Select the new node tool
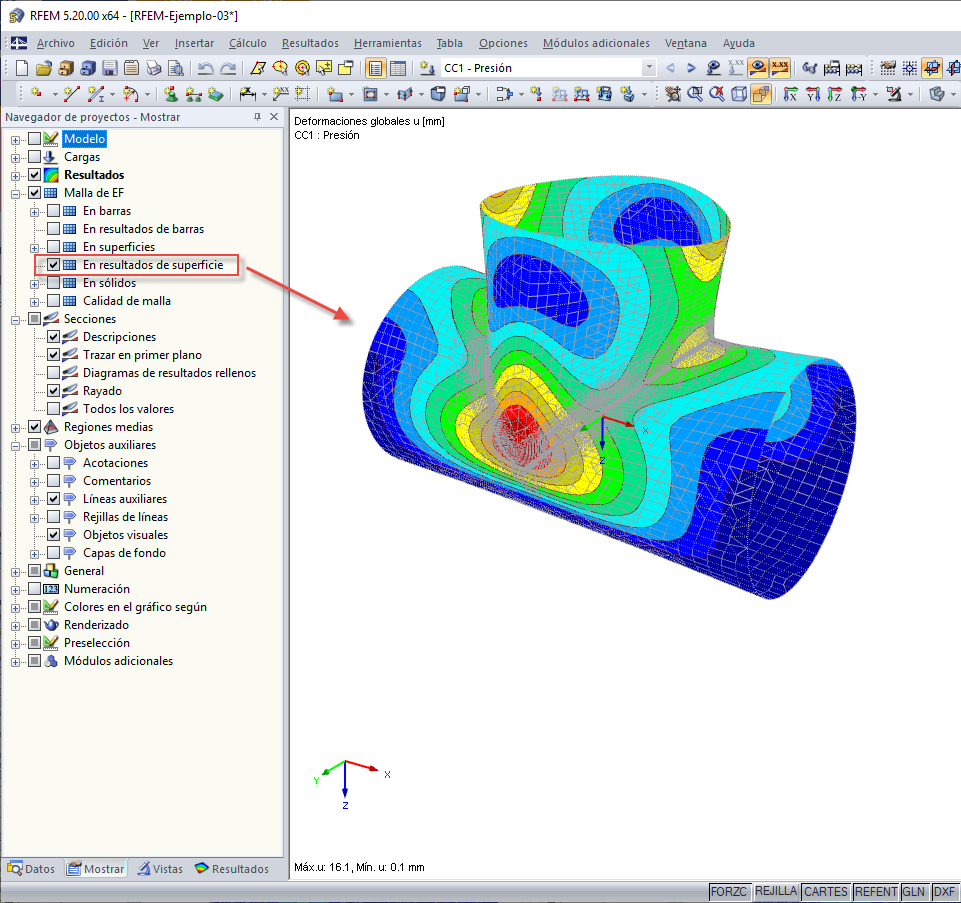Screen dimensions: 961x903 point(37,94)
